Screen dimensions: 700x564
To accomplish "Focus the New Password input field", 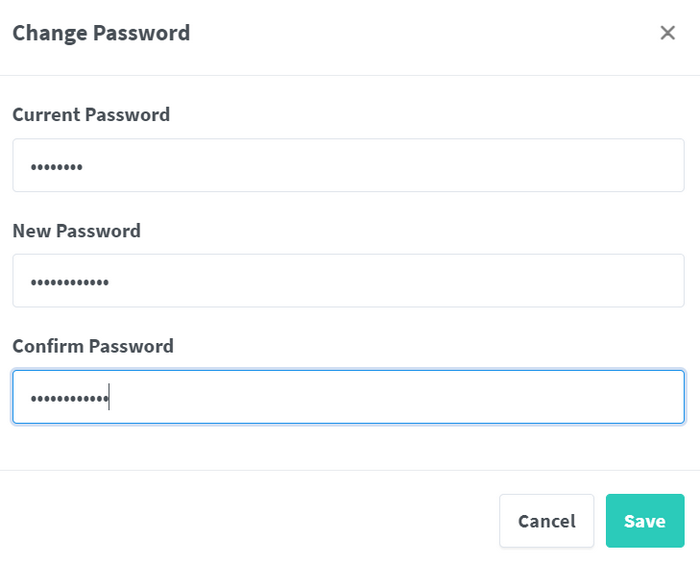I will click(348, 281).
